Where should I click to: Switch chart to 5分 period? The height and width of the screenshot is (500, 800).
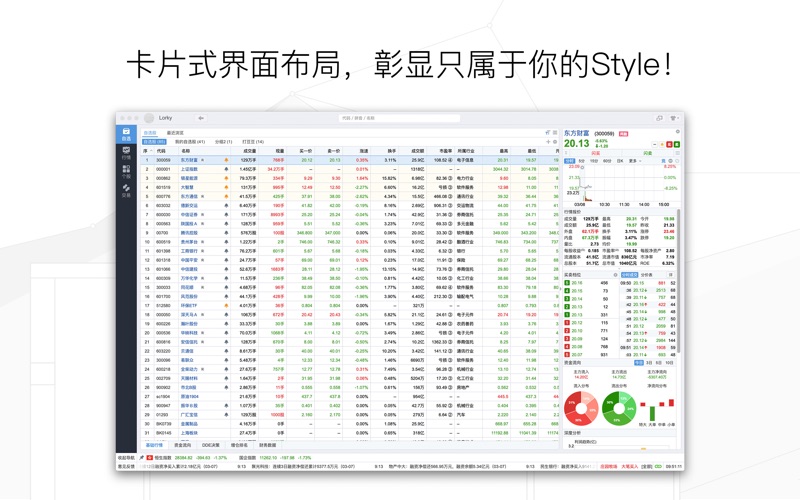[582, 161]
